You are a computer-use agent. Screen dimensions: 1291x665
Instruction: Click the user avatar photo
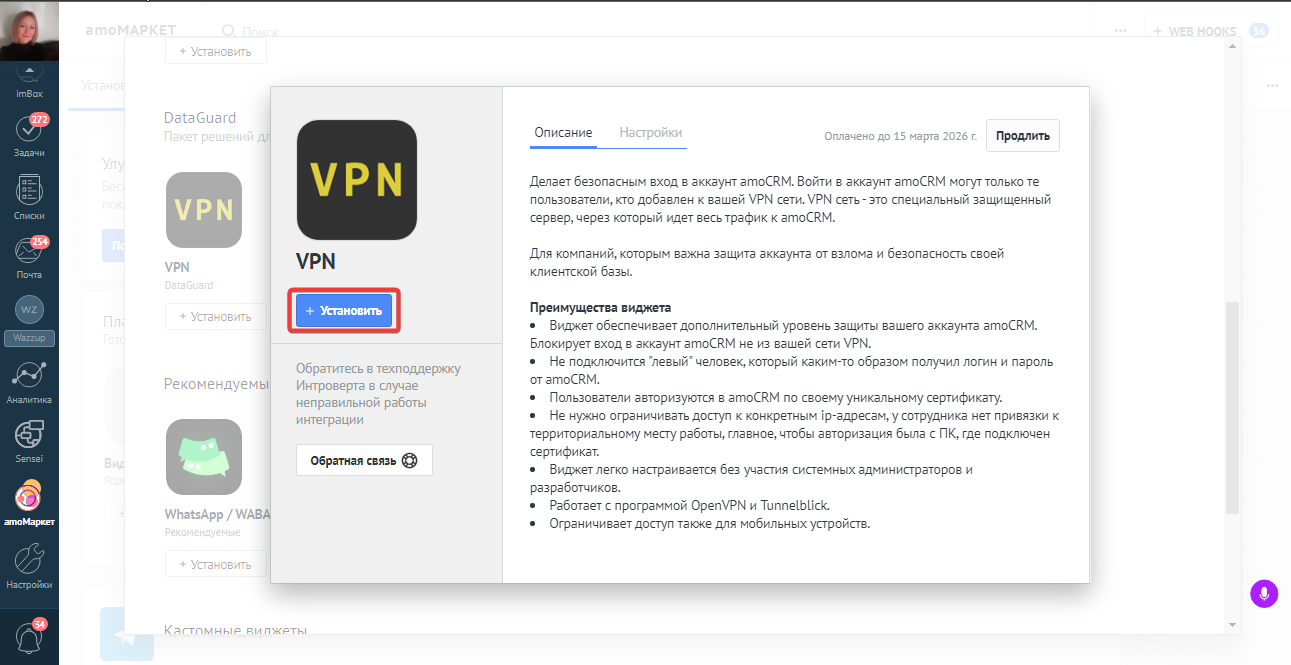[x=29, y=31]
